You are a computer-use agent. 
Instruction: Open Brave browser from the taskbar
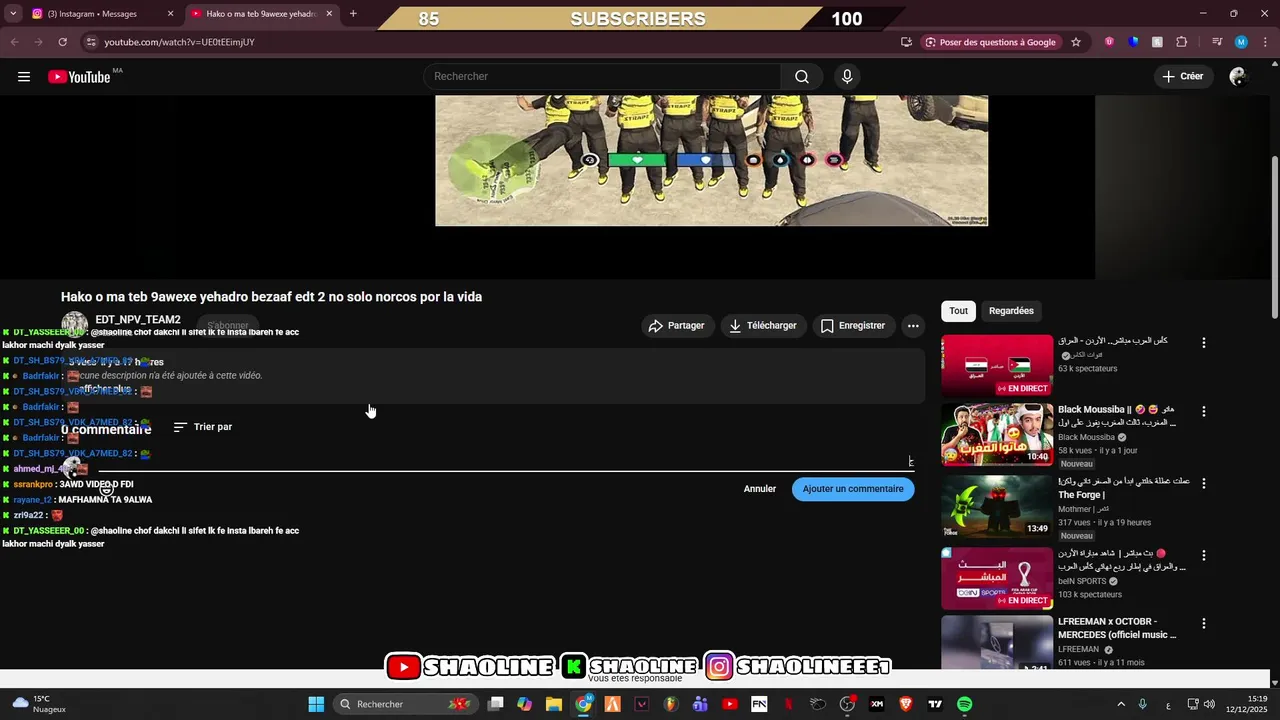(x=906, y=704)
